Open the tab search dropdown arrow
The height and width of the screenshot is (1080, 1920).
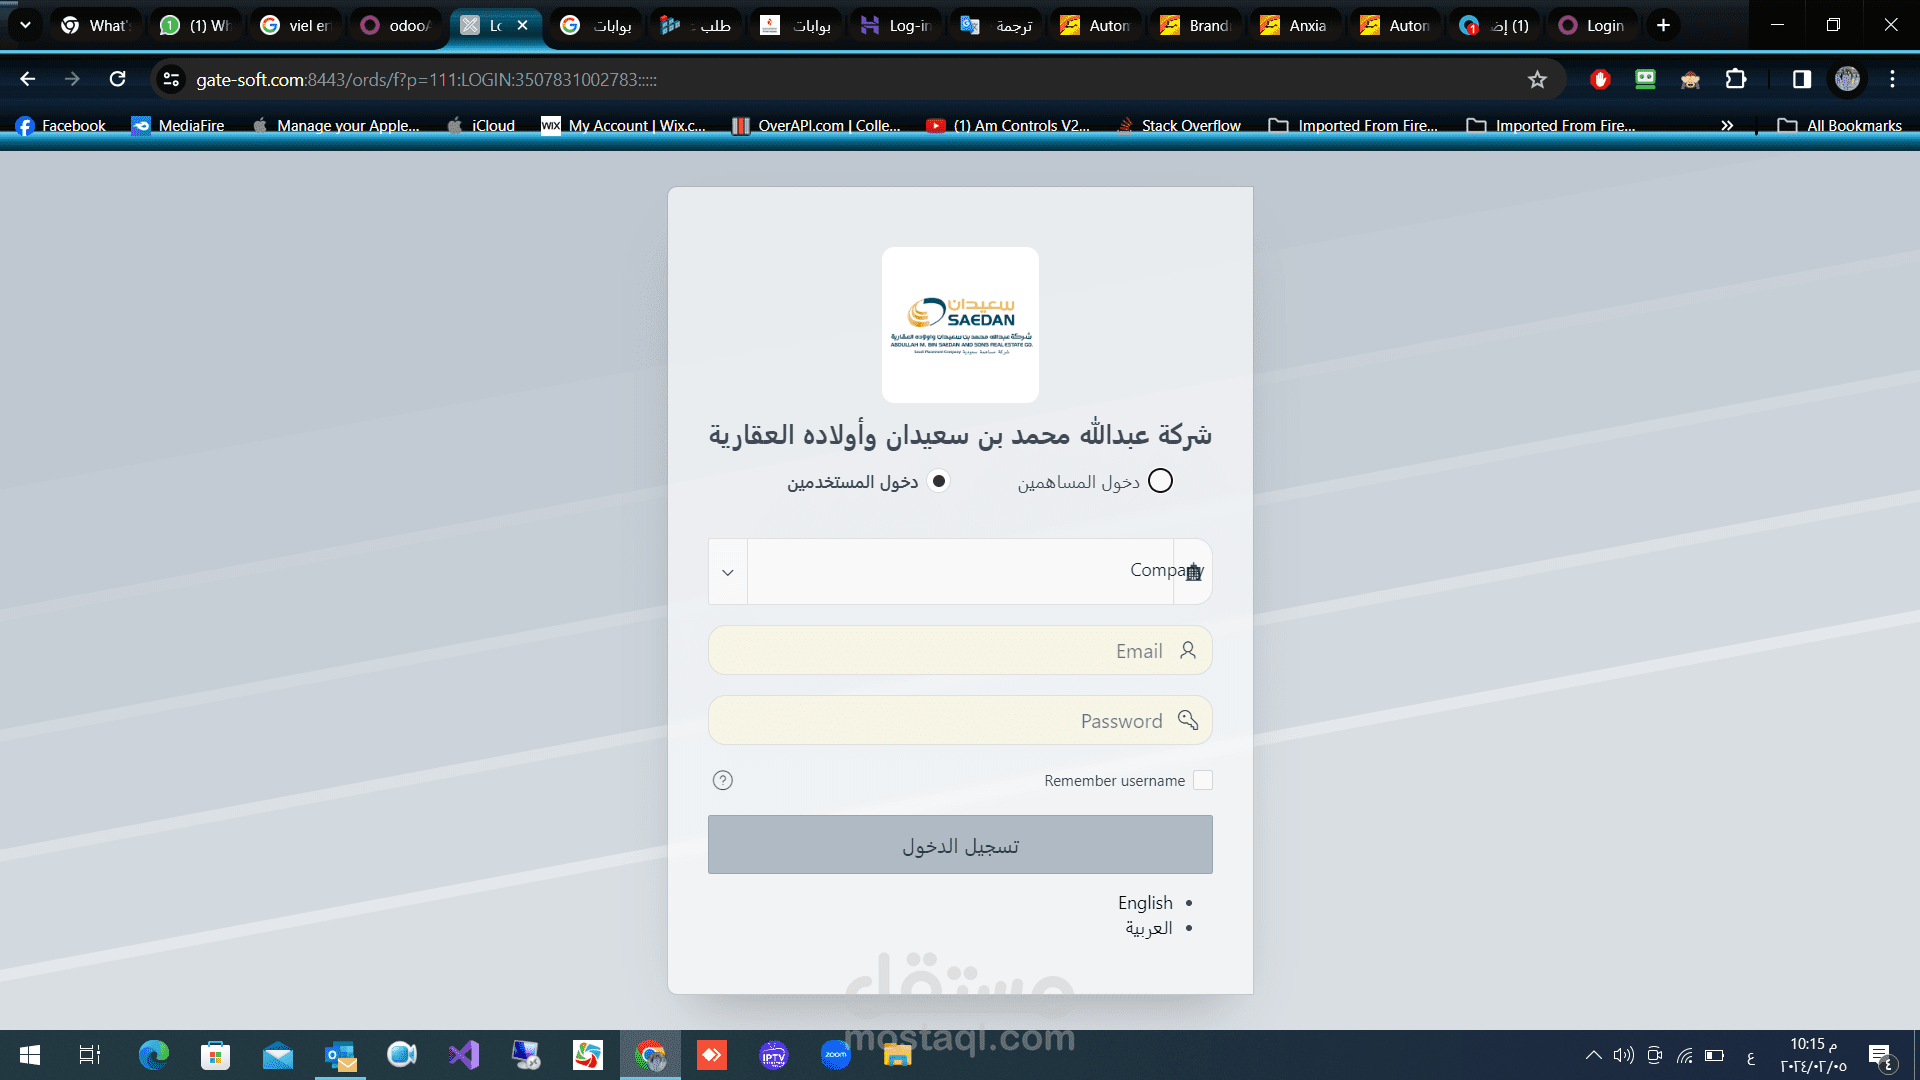[25, 25]
